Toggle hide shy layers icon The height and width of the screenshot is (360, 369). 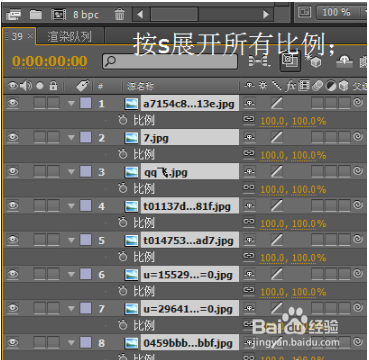(344, 61)
